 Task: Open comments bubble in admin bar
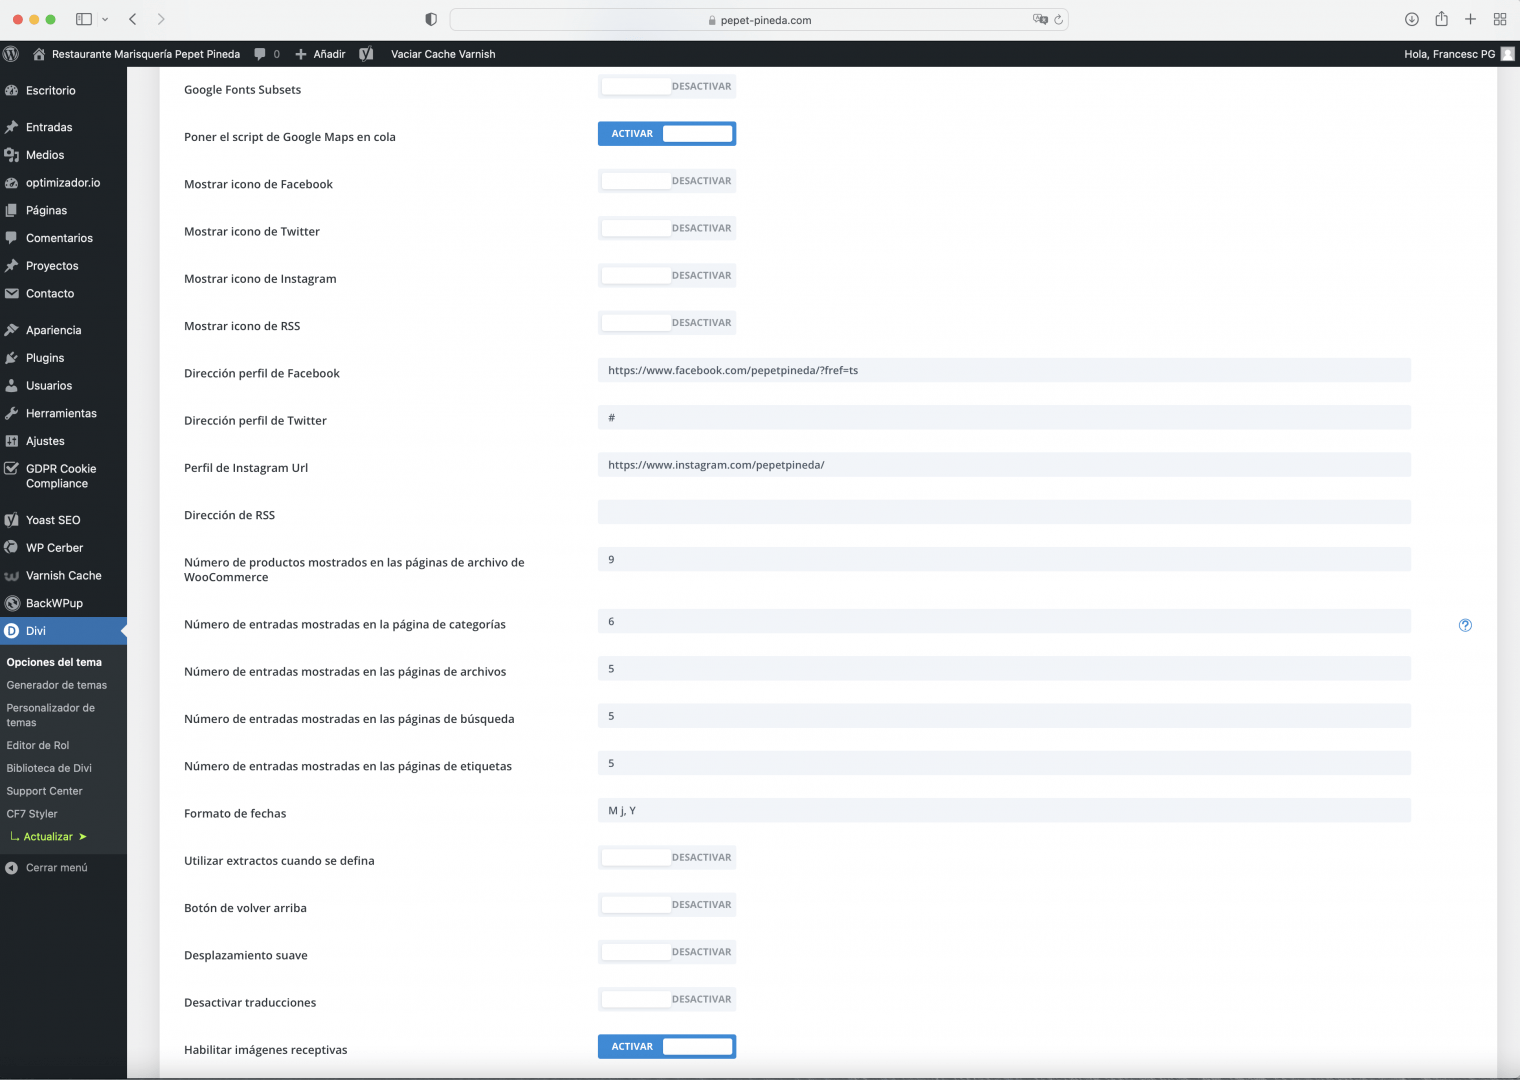click(x=260, y=54)
